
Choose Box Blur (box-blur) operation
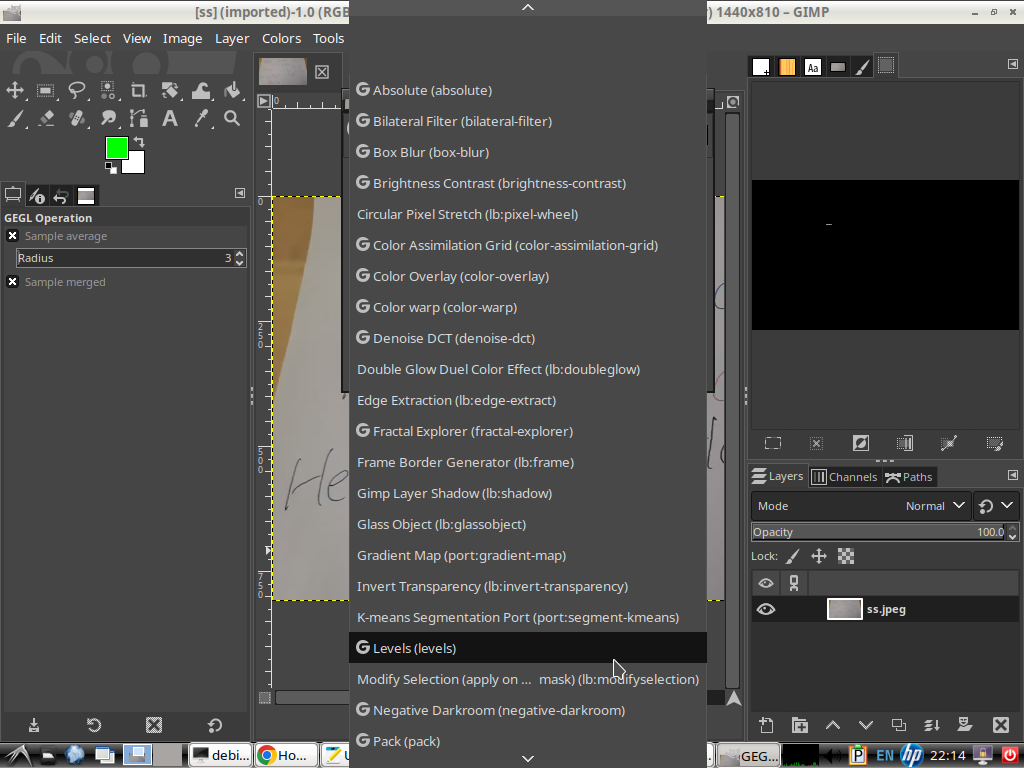(x=528, y=152)
